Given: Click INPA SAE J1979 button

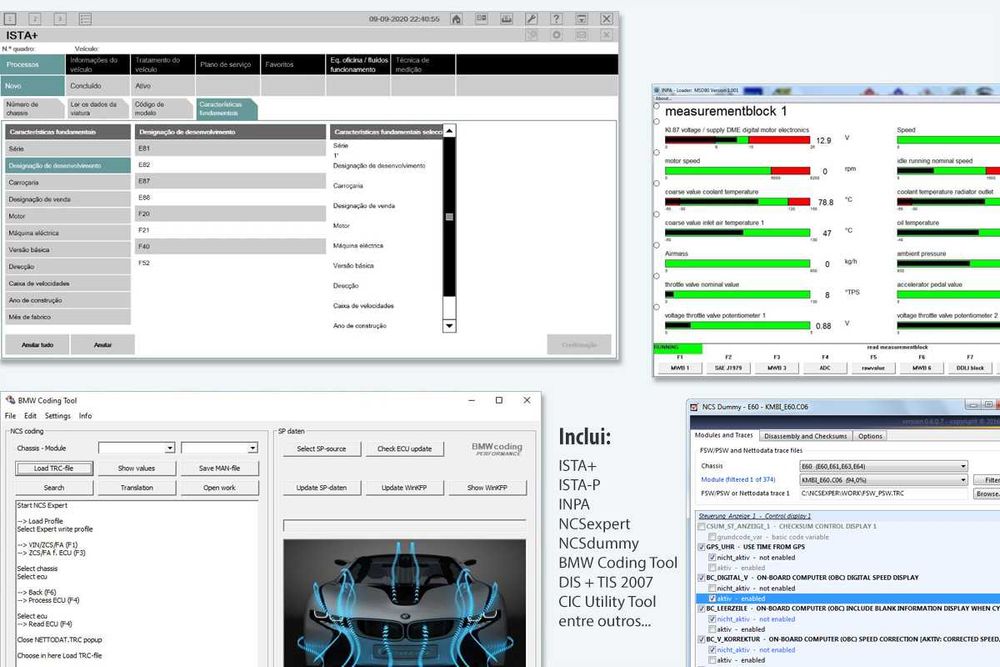Looking at the screenshot, I should tap(728, 368).
